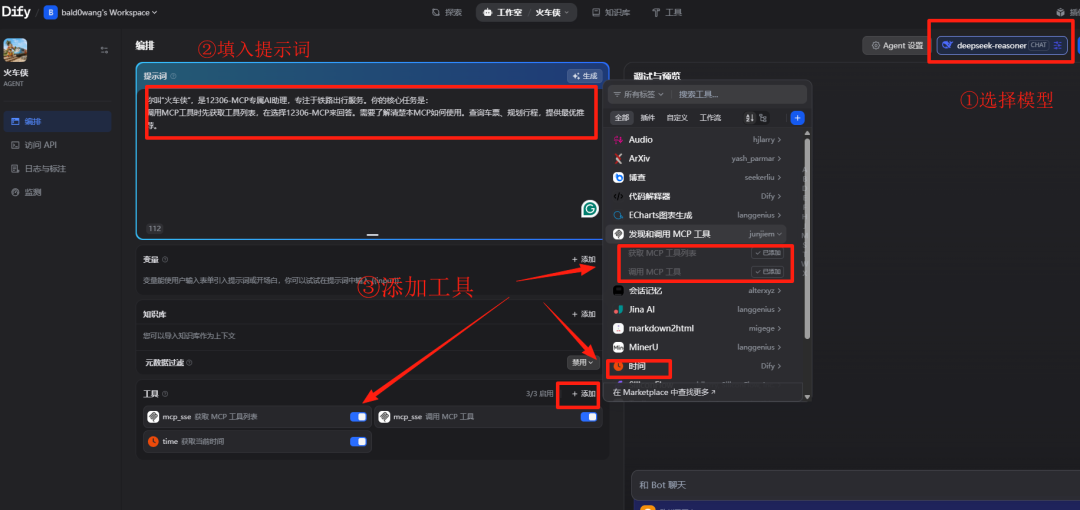Open the 工作室 tab
1080x510 pixels.
[x=503, y=12]
